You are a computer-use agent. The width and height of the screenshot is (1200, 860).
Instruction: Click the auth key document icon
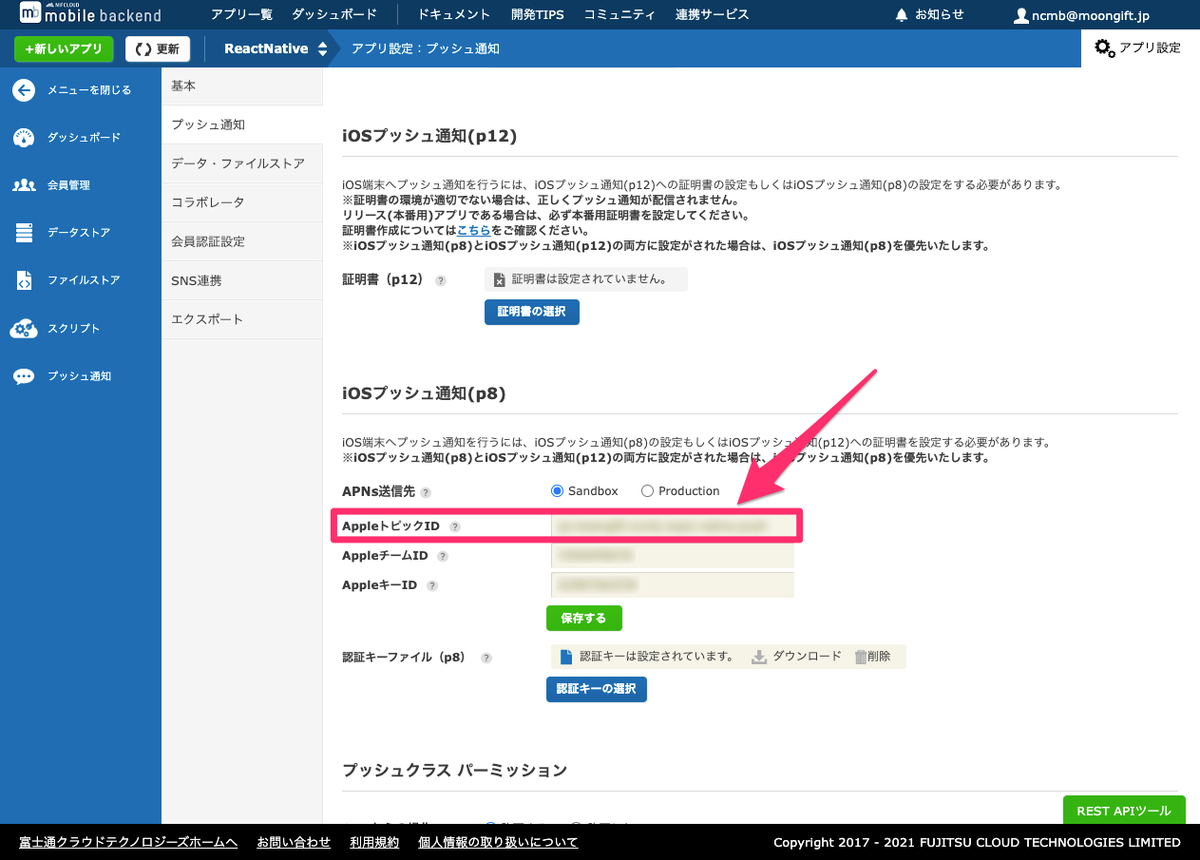[567, 657]
